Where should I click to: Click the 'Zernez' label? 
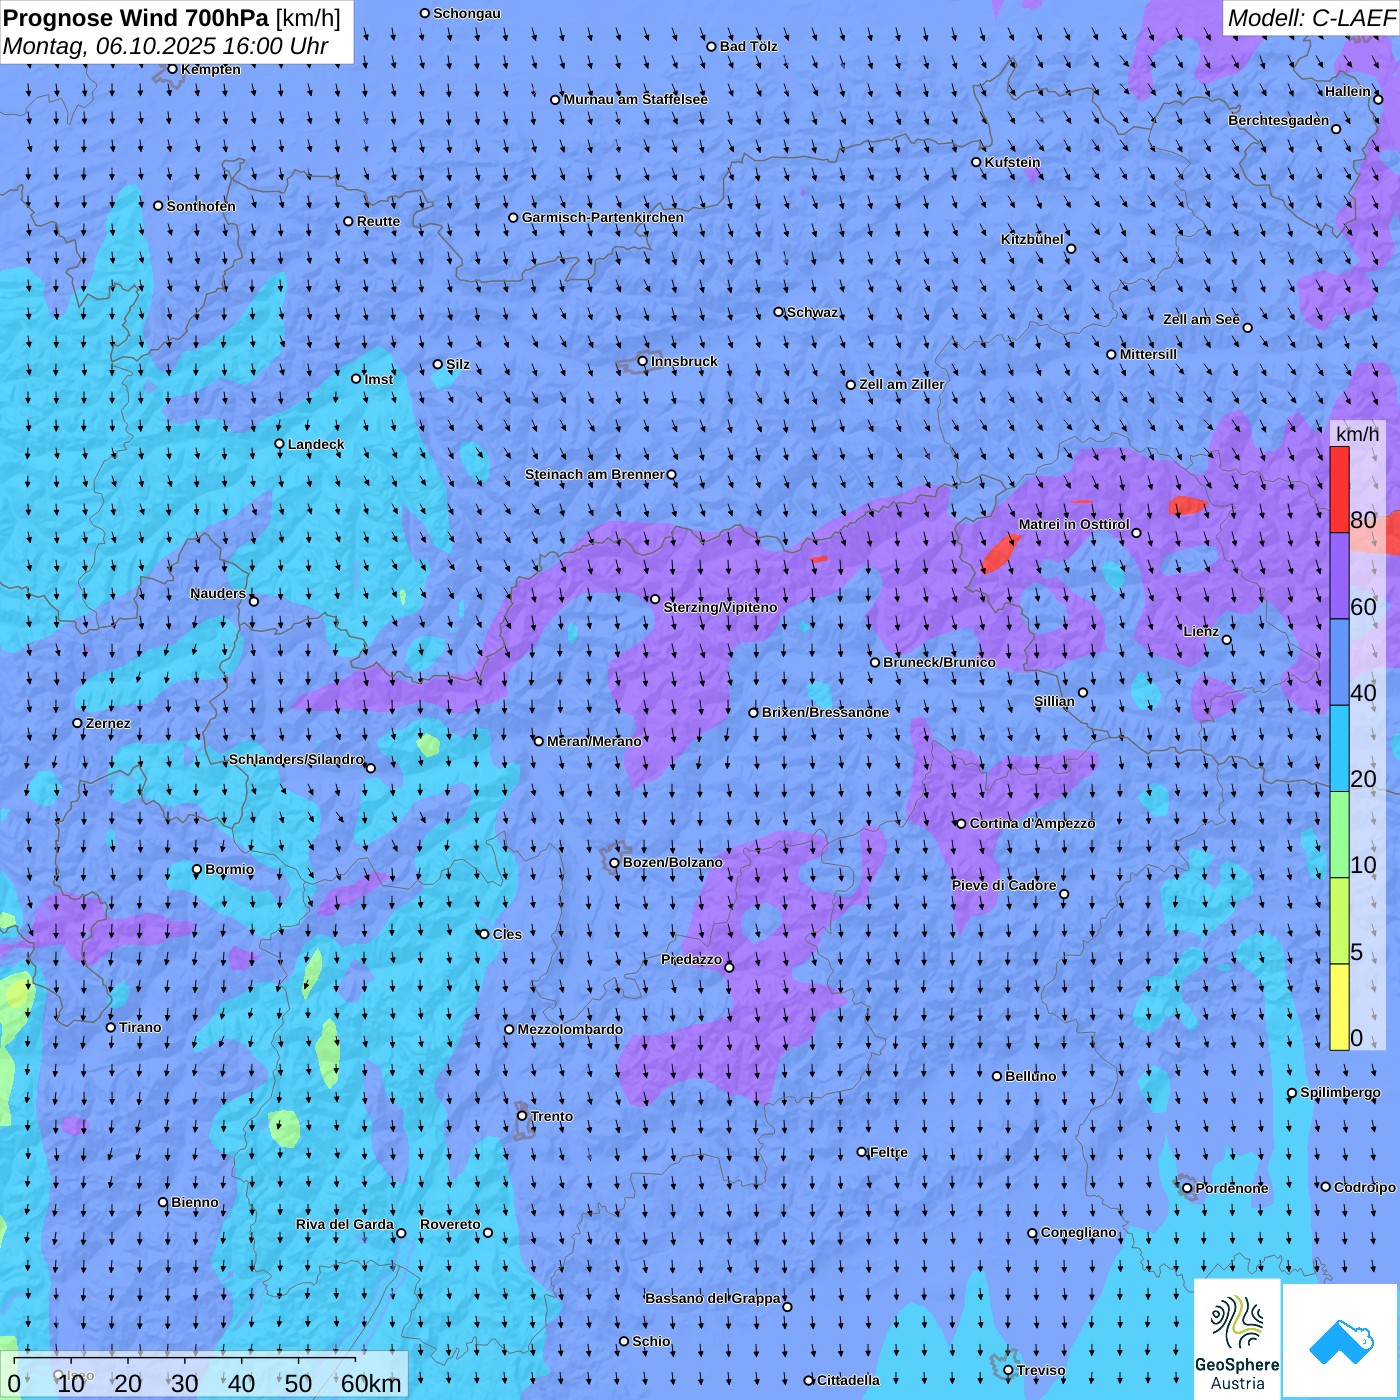[x=108, y=723]
